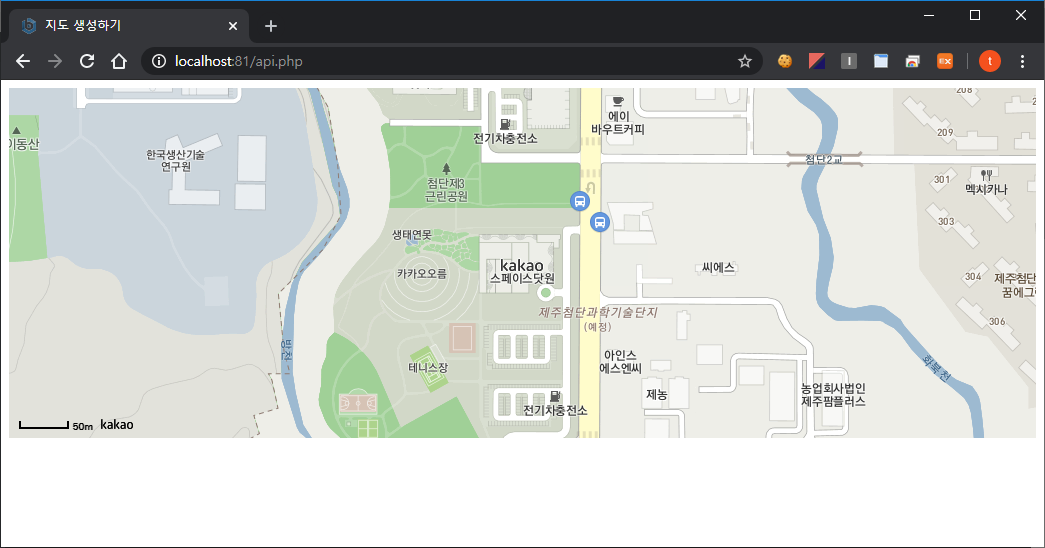Select the 지도 생성하기 tab
Image resolution: width=1045 pixels, height=548 pixels.
tap(129, 26)
